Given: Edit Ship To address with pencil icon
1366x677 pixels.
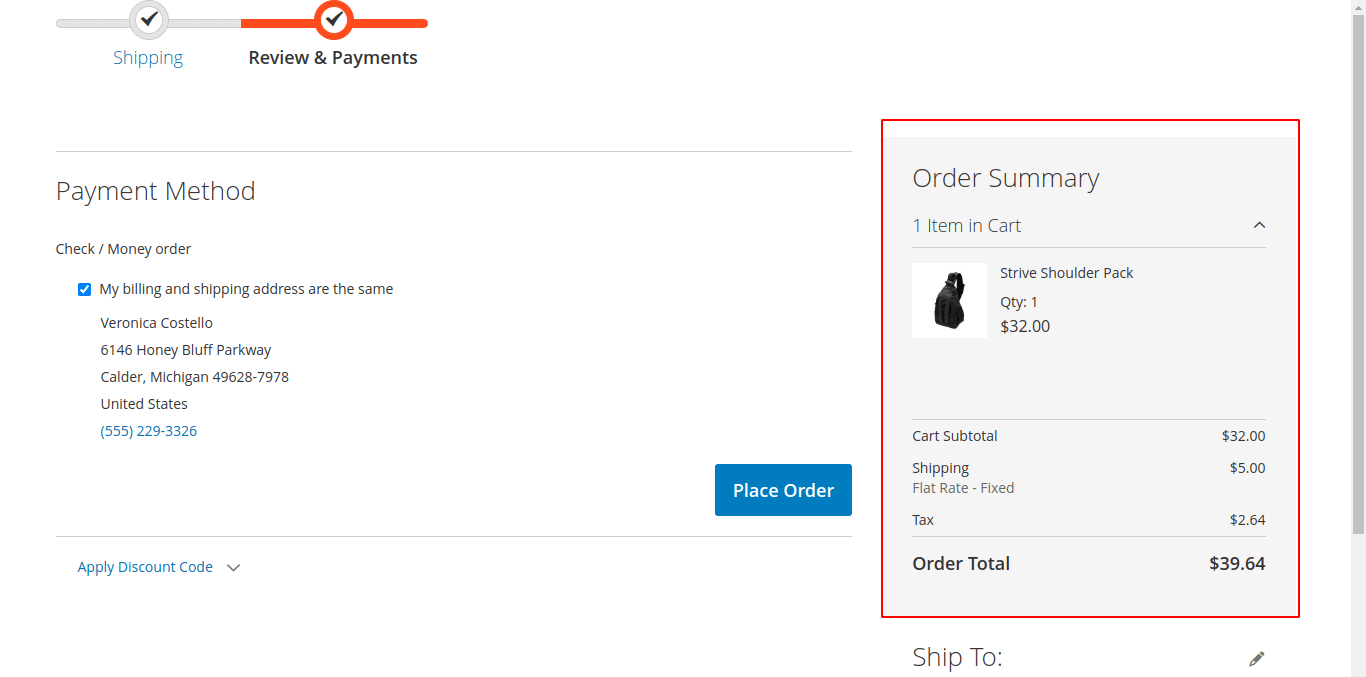Looking at the screenshot, I should point(1256,658).
